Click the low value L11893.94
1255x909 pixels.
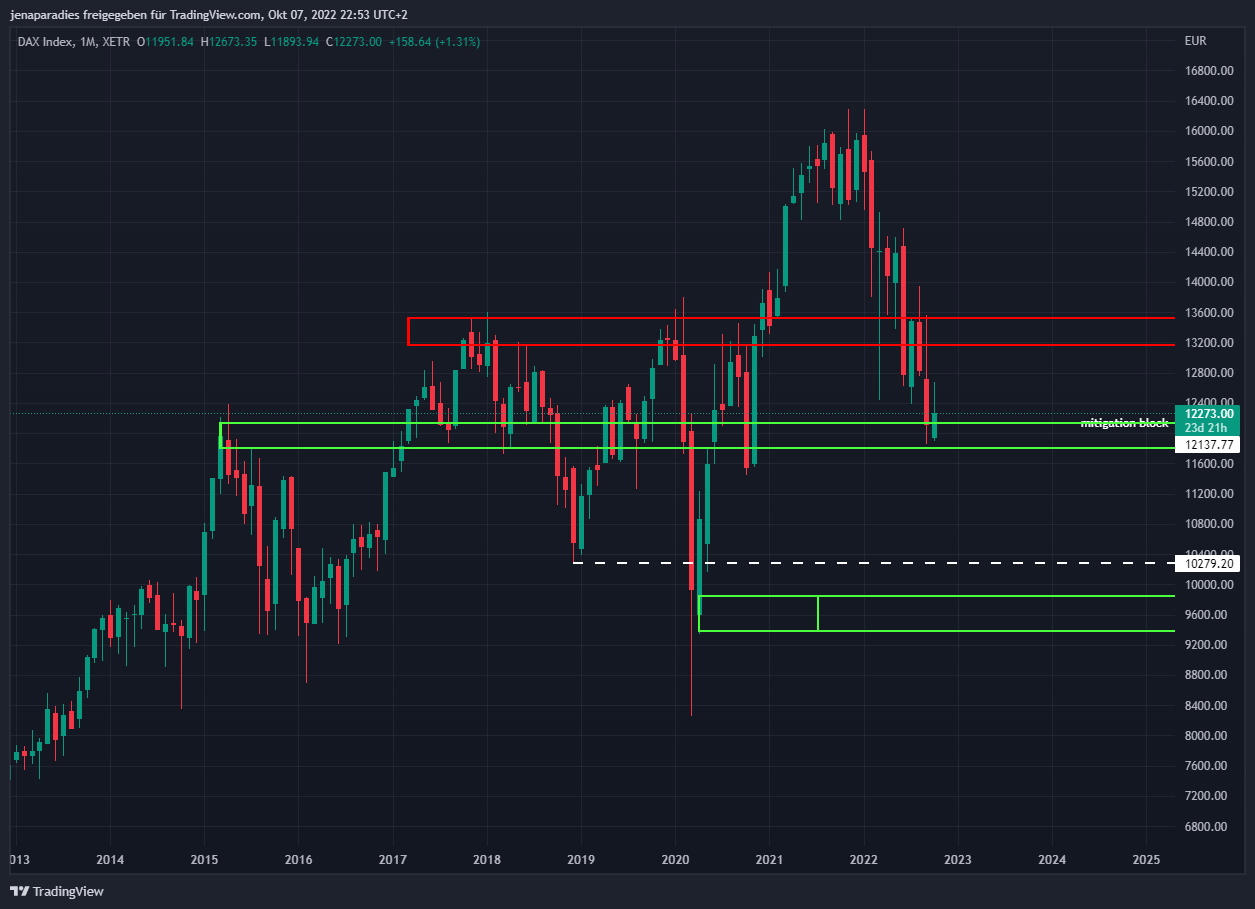click(x=291, y=42)
